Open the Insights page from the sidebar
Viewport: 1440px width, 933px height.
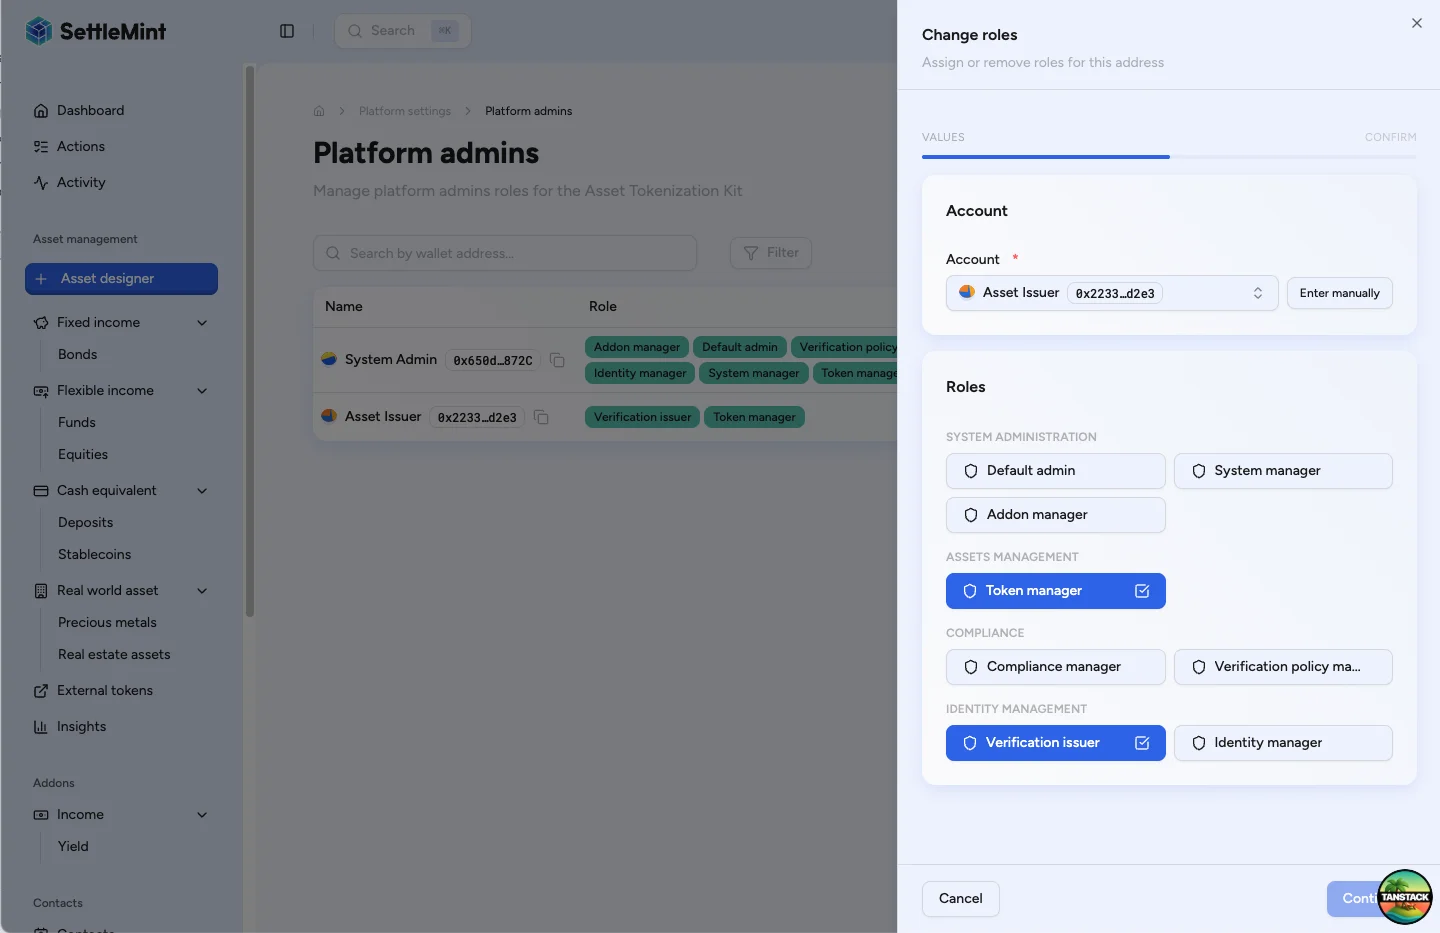pos(81,727)
